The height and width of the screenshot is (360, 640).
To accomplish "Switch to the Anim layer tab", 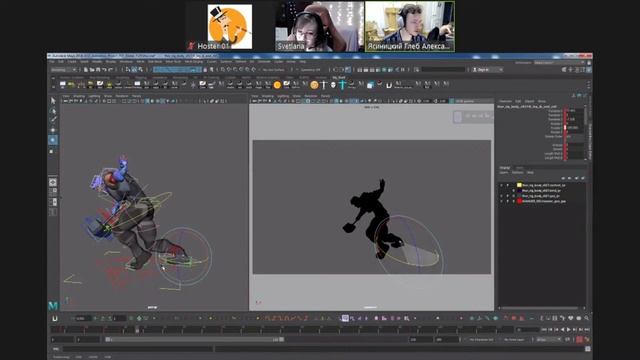I will point(519,168).
